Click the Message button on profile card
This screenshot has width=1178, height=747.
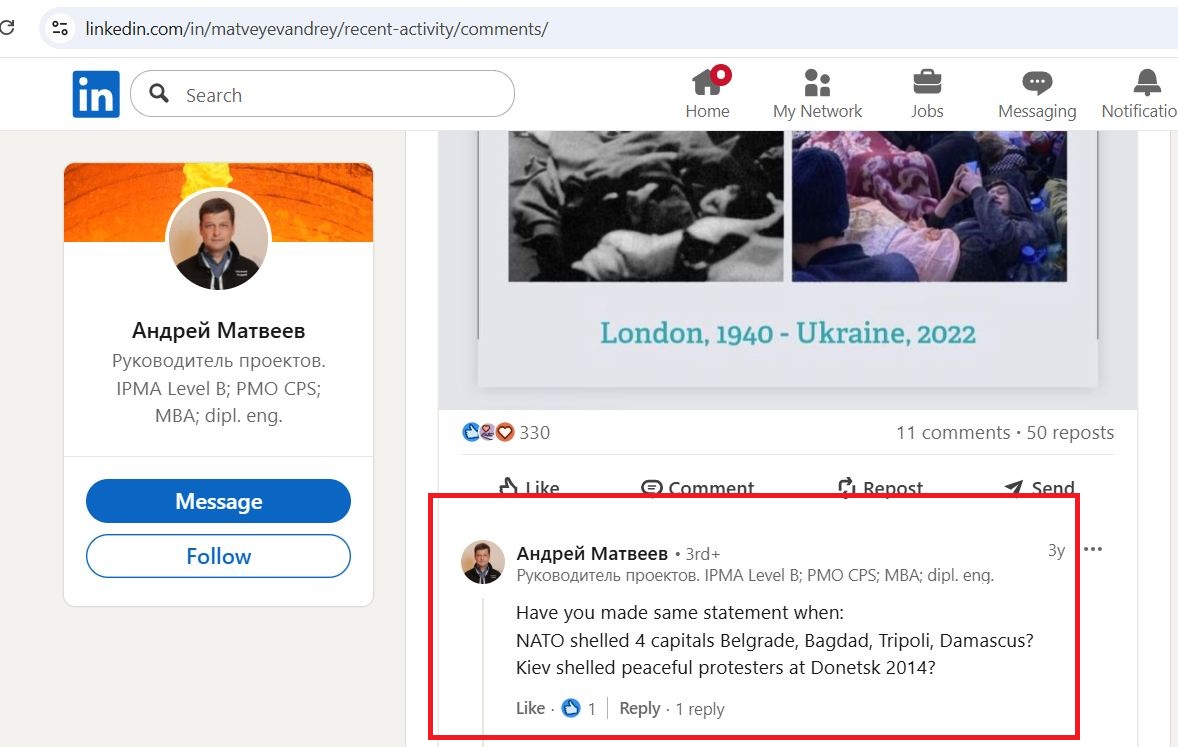pyautogui.click(x=218, y=501)
